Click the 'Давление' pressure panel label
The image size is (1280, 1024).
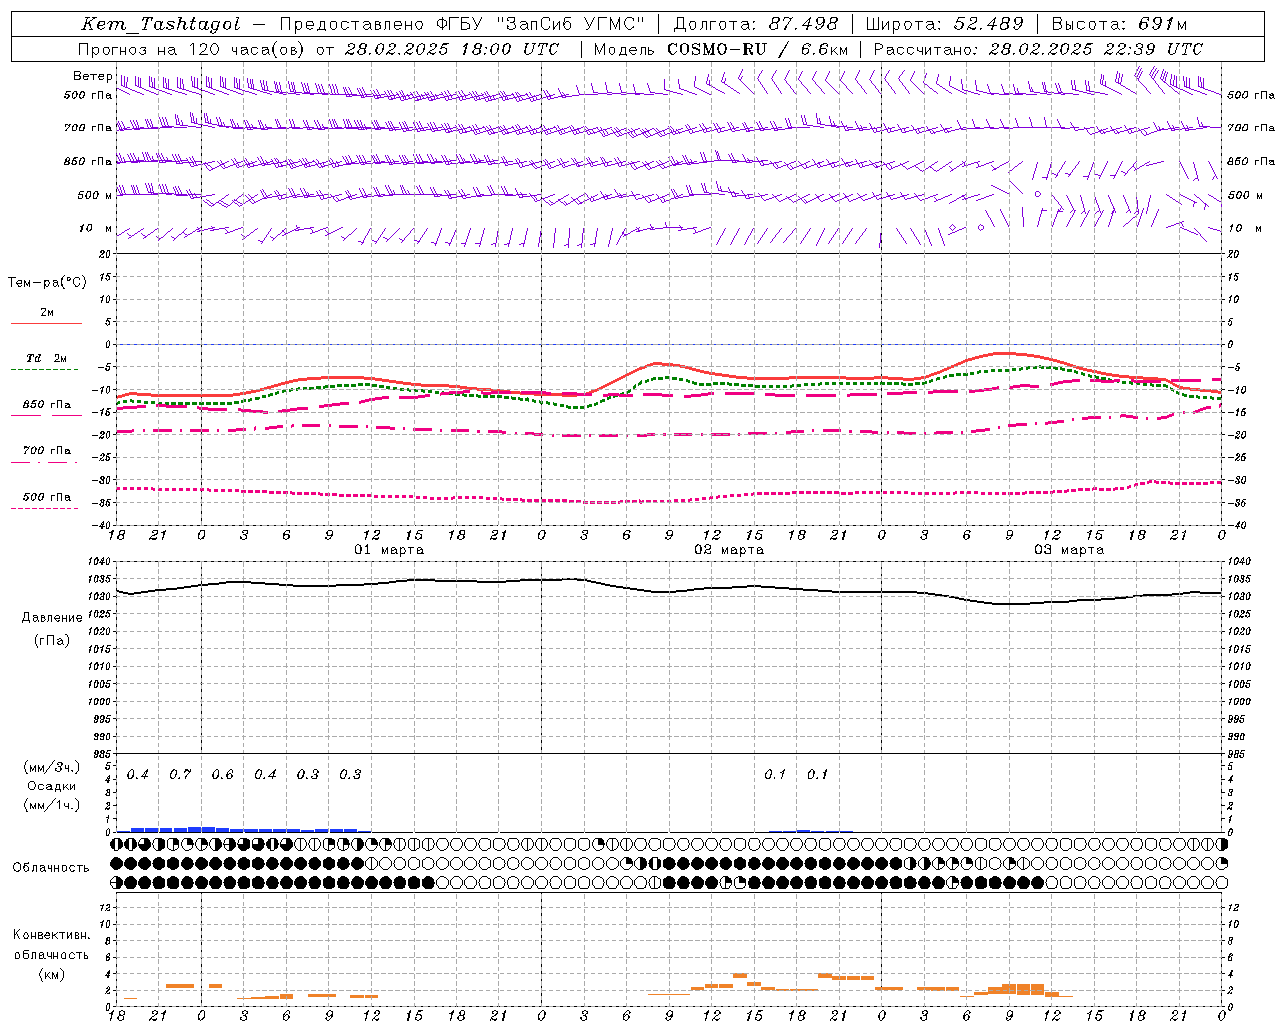pyautogui.click(x=52, y=617)
